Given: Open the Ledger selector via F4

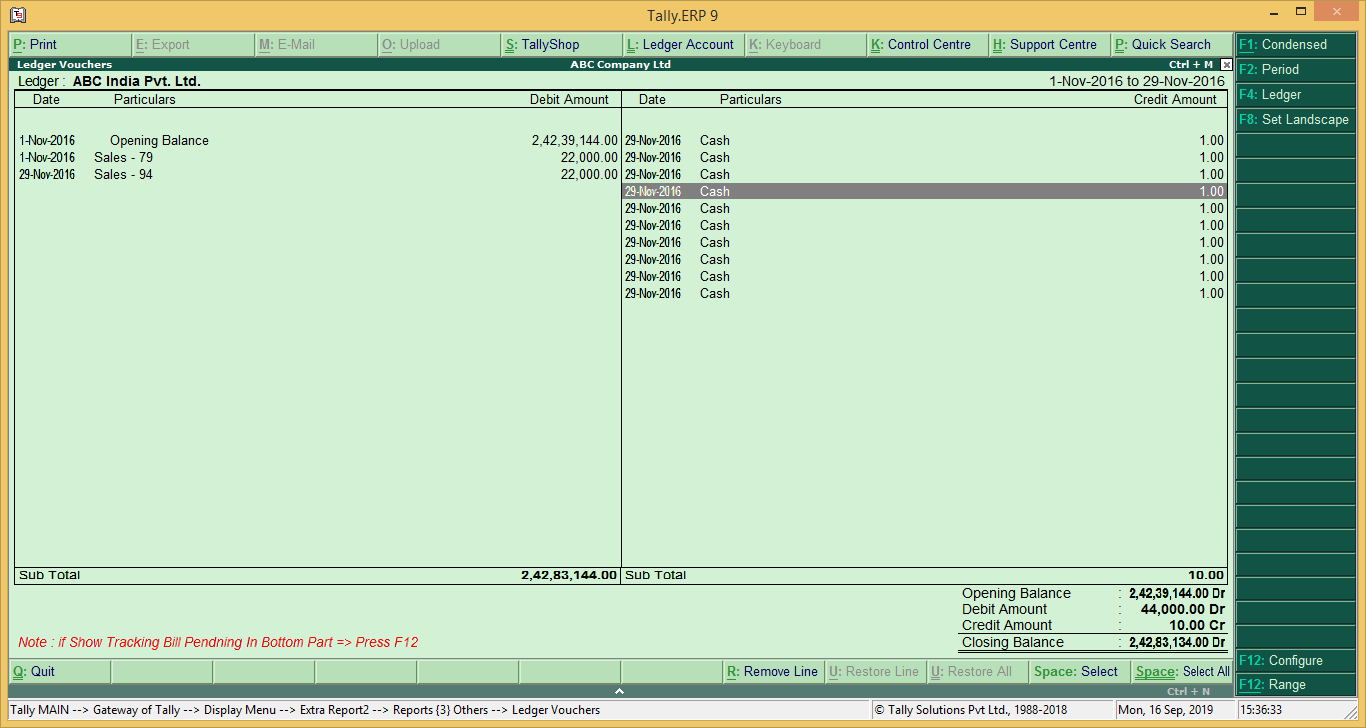Looking at the screenshot, I should (x=1295, y=94).
